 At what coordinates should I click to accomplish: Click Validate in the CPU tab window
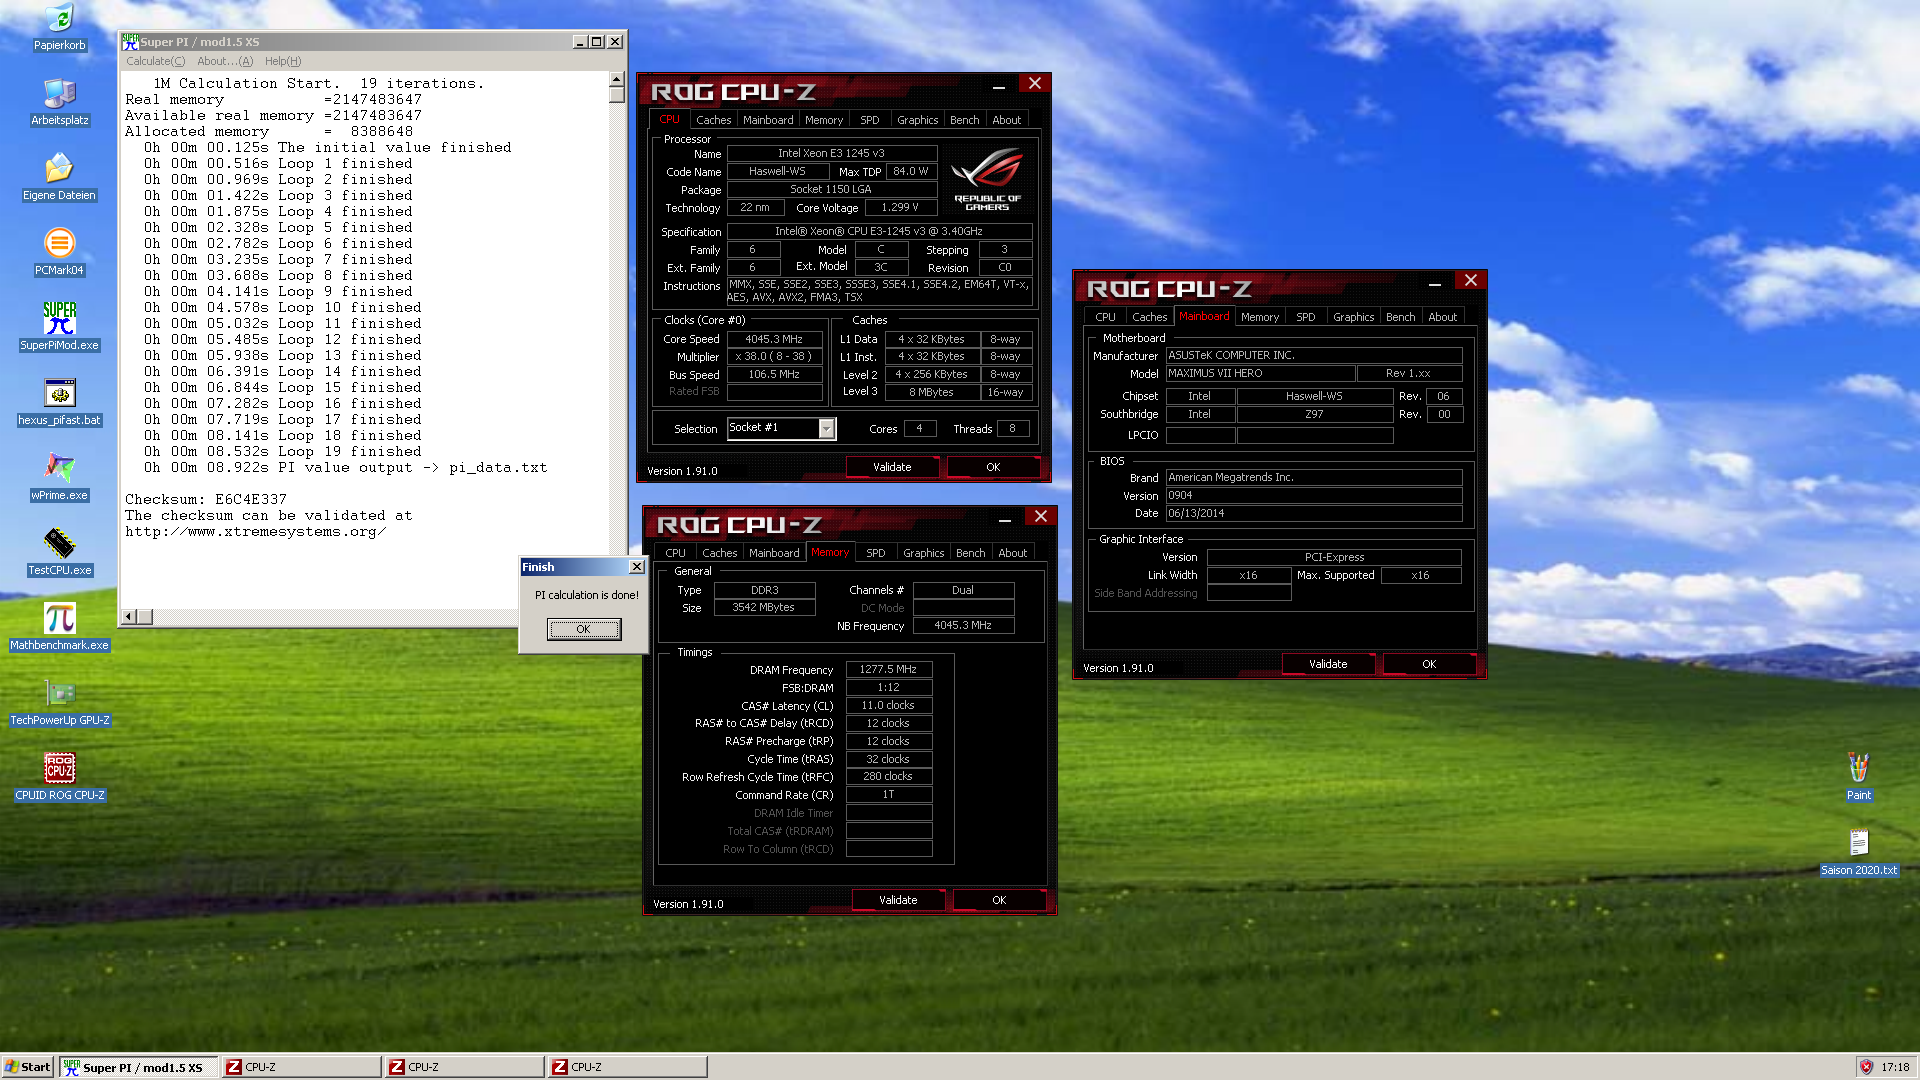point(892,467)
